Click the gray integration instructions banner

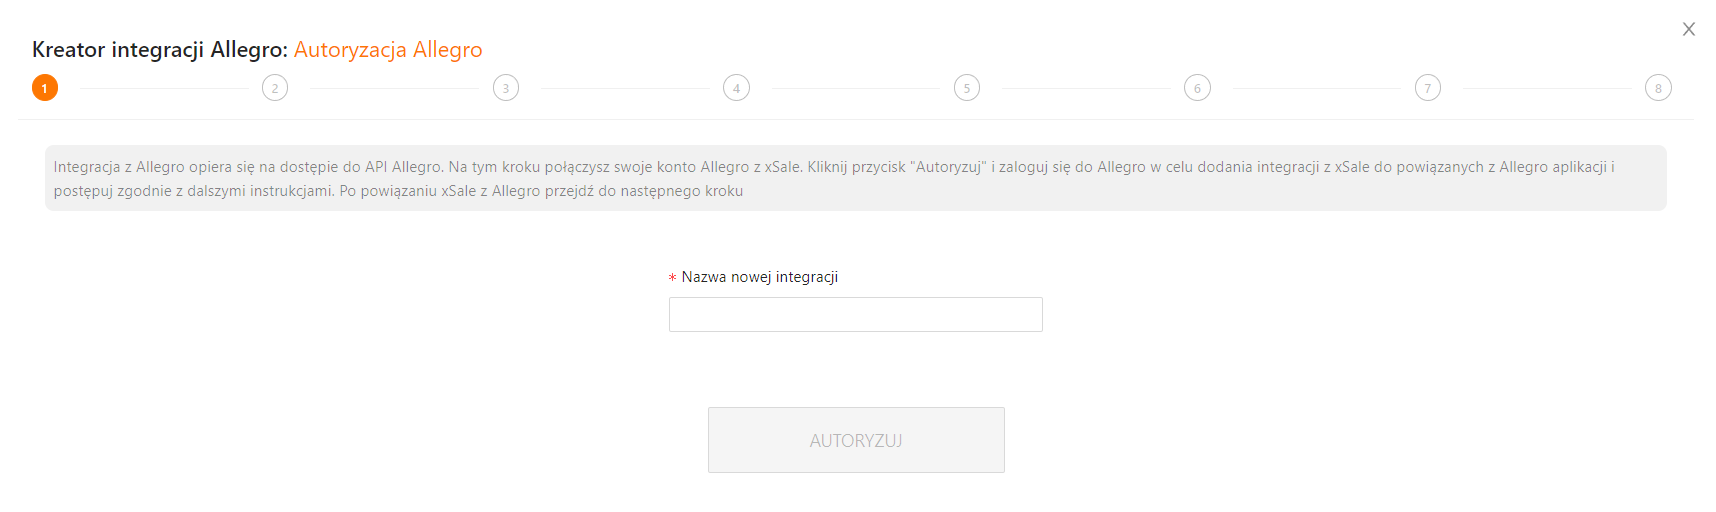point(855,178)
